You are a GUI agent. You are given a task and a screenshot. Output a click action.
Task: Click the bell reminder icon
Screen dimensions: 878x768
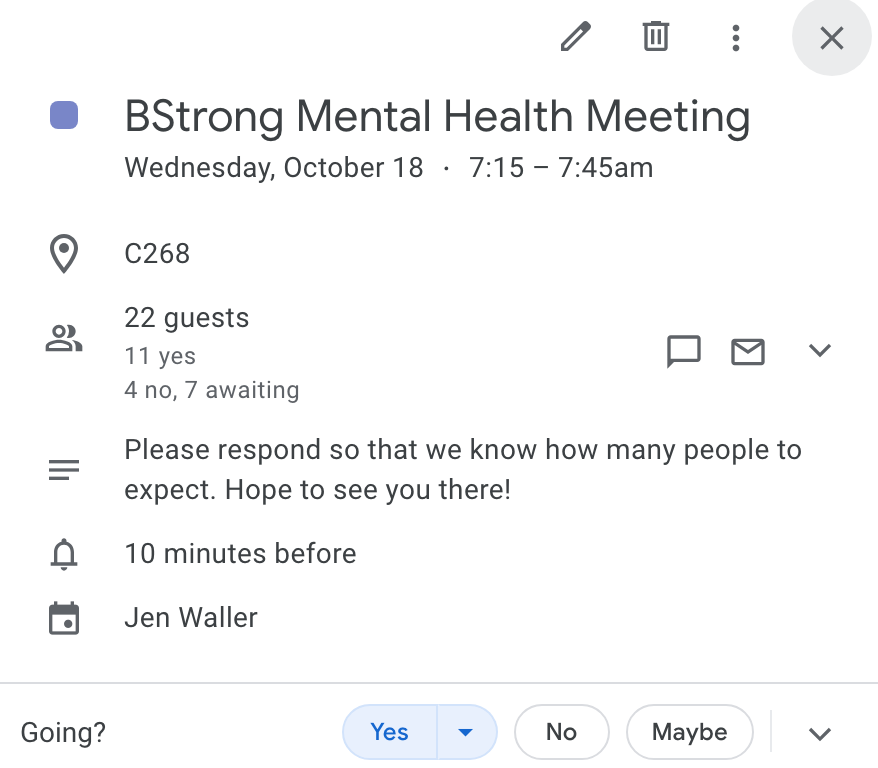(x=64, y=553)
